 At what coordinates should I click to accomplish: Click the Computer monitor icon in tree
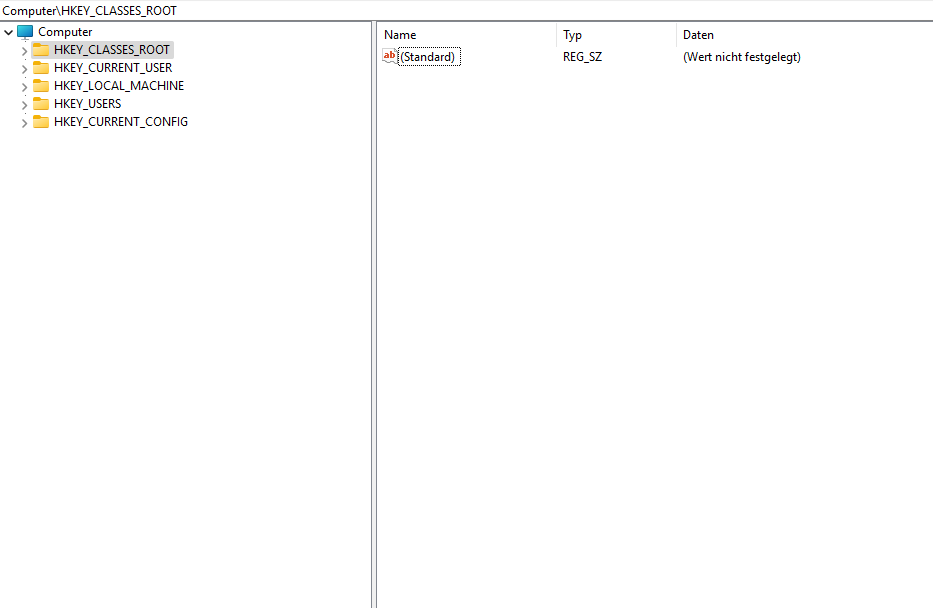point(25,32)
